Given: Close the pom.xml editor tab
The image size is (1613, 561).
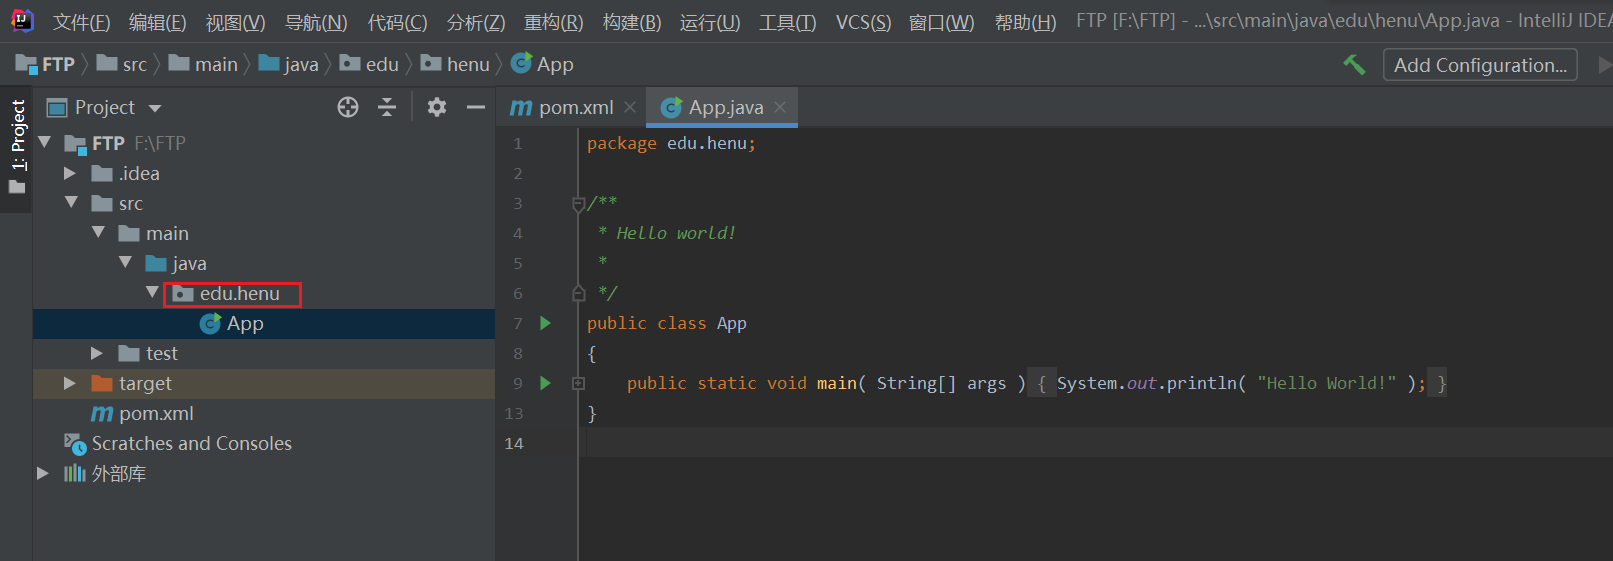Looking at the screenshot, I should 630,107.
